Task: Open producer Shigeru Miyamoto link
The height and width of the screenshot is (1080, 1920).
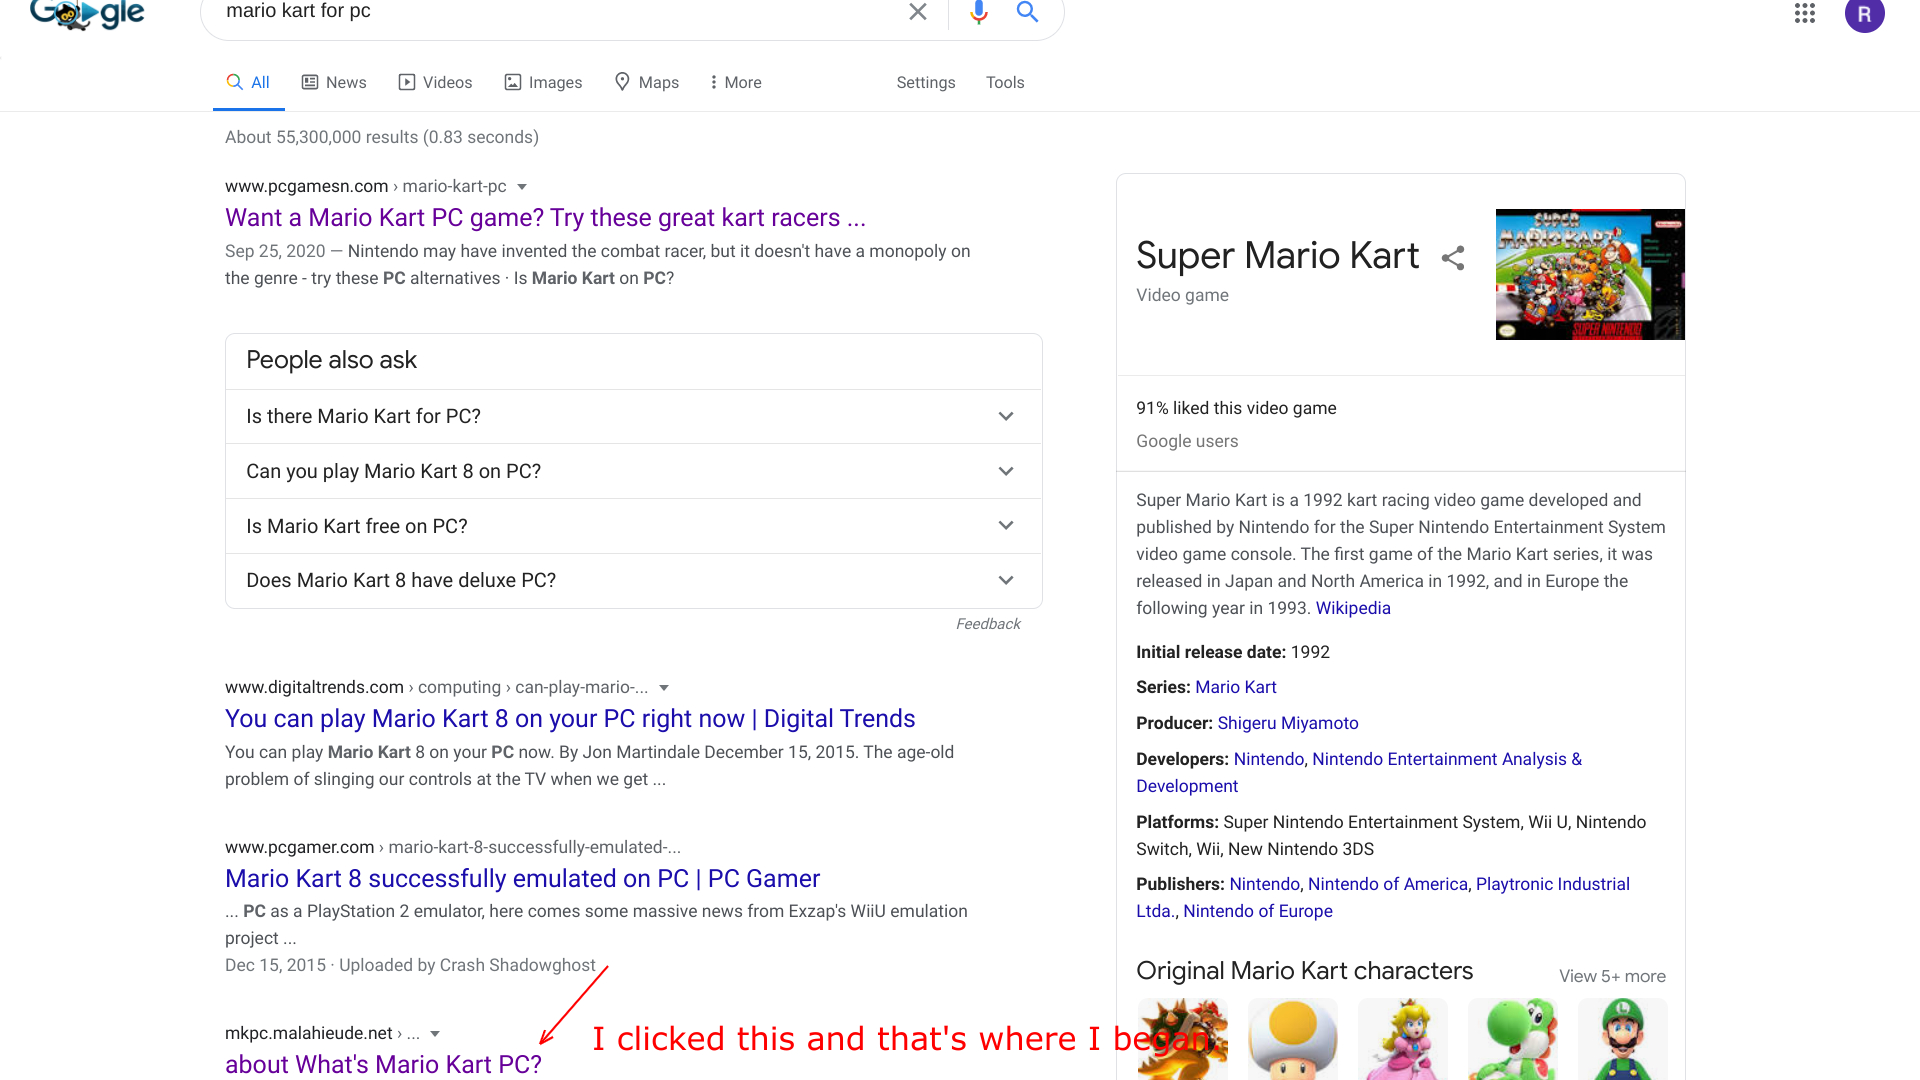Action: [x=1288, y=723]
